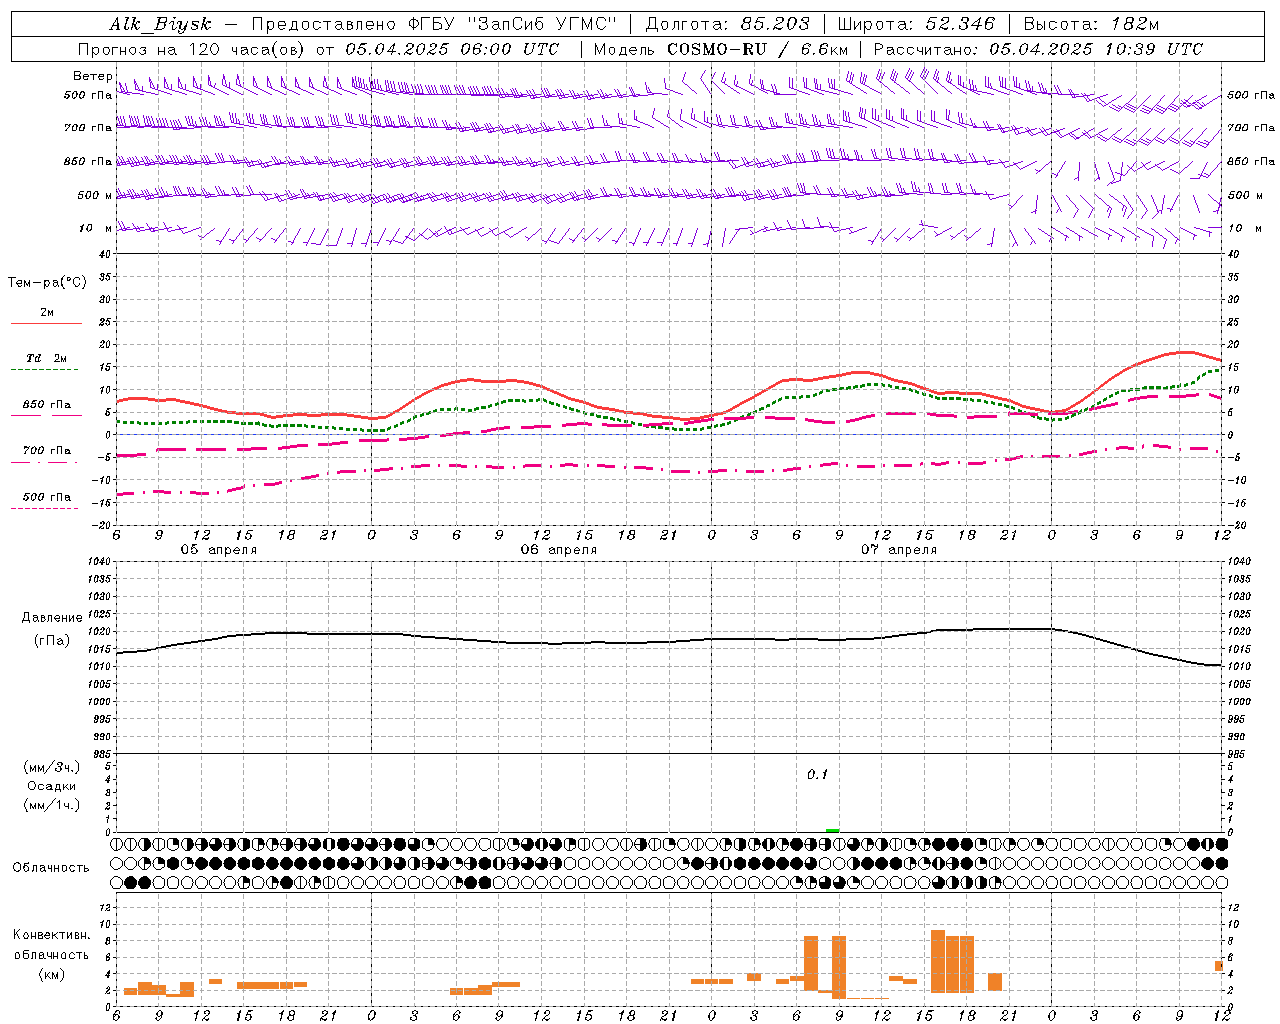Image resolution: width=1280 pixels, height=1024 pixels.
Task: Click the Ветер panel label
Action: 92,76
